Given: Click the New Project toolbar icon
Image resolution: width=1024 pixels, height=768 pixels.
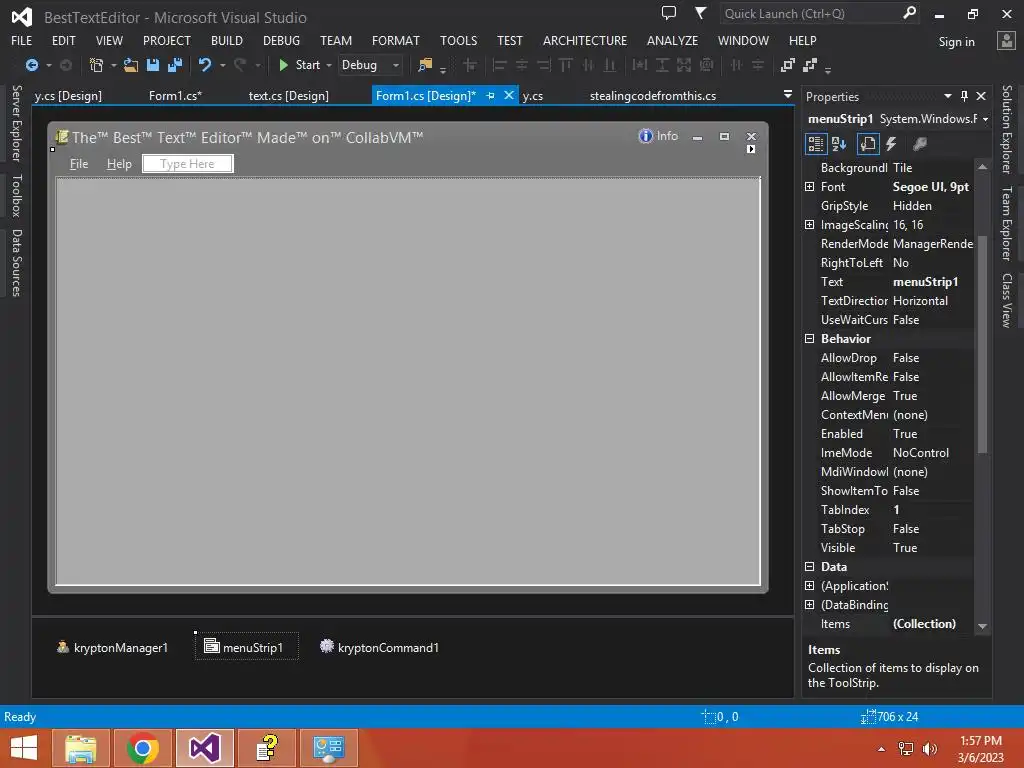Looking at the screenshot, I should point(96,65).
